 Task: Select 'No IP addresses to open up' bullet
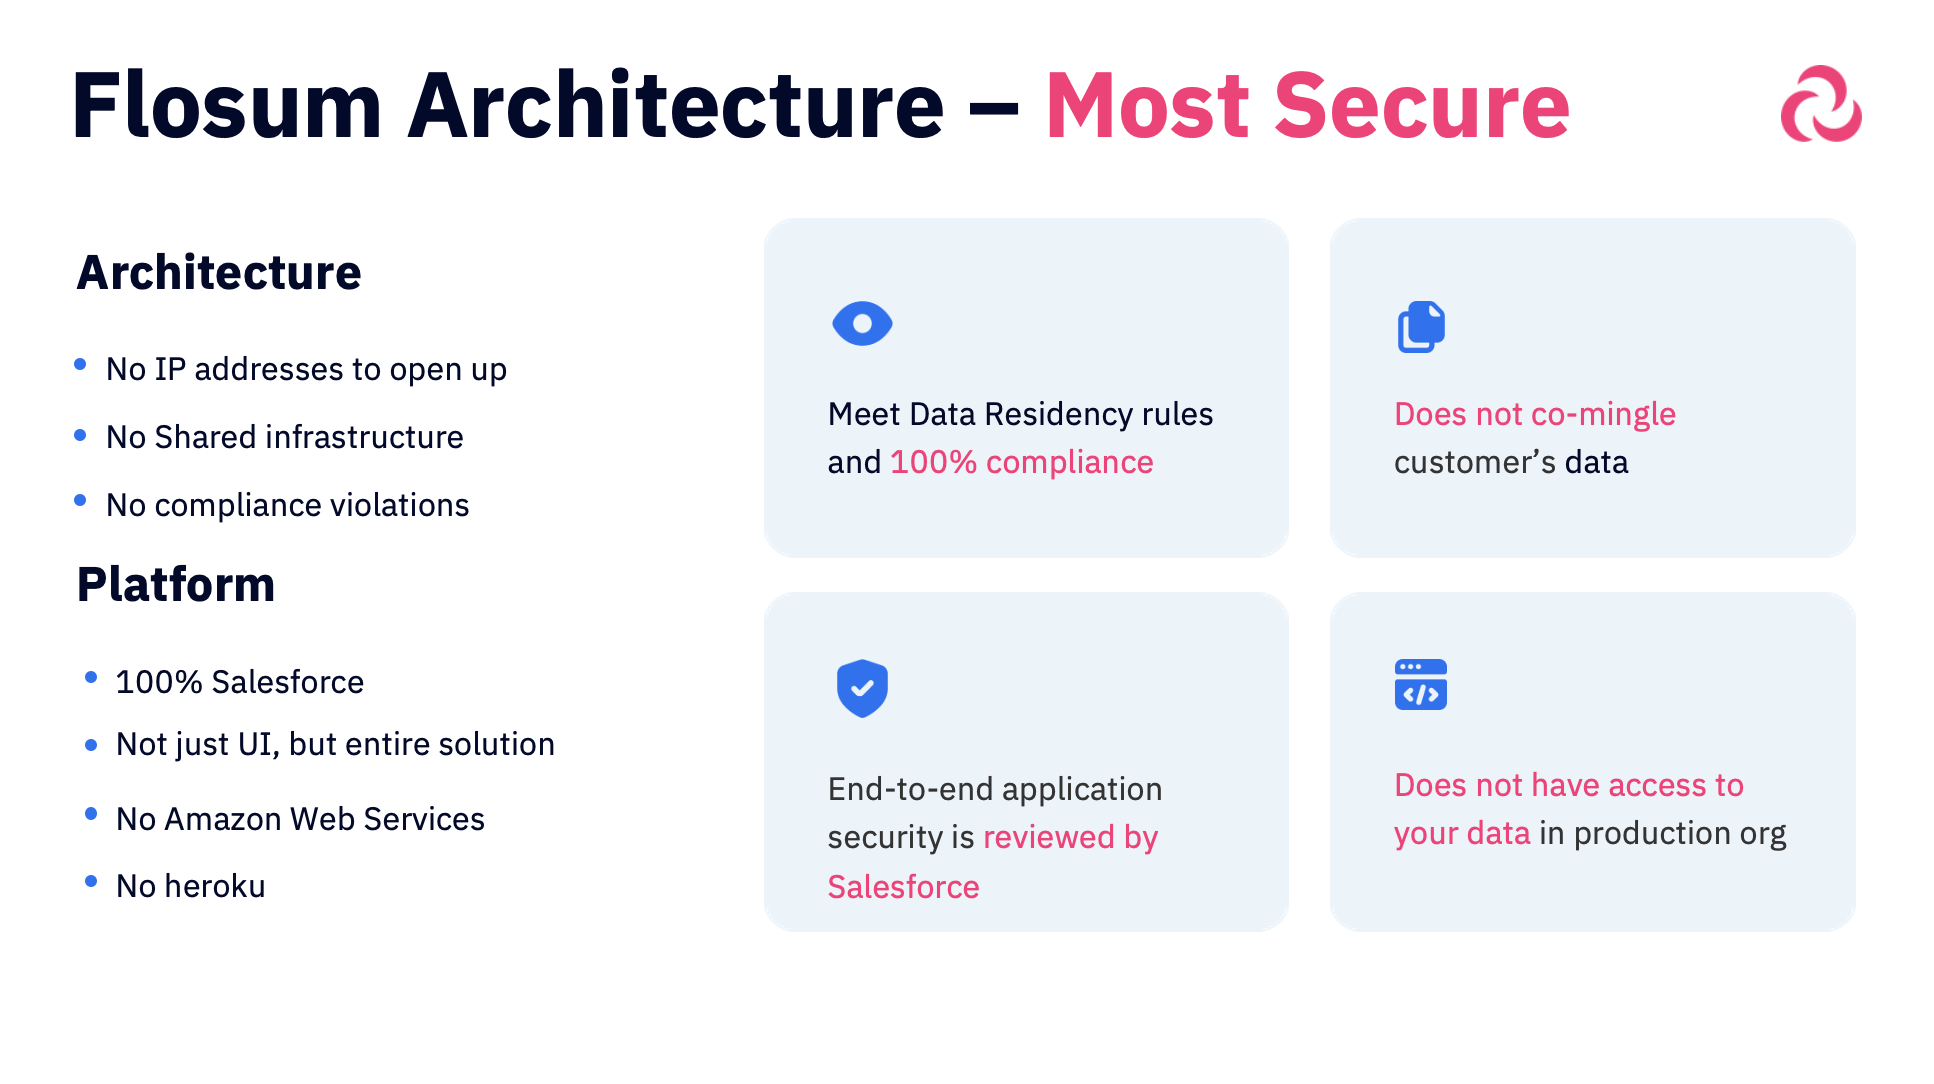click(306, 369)
